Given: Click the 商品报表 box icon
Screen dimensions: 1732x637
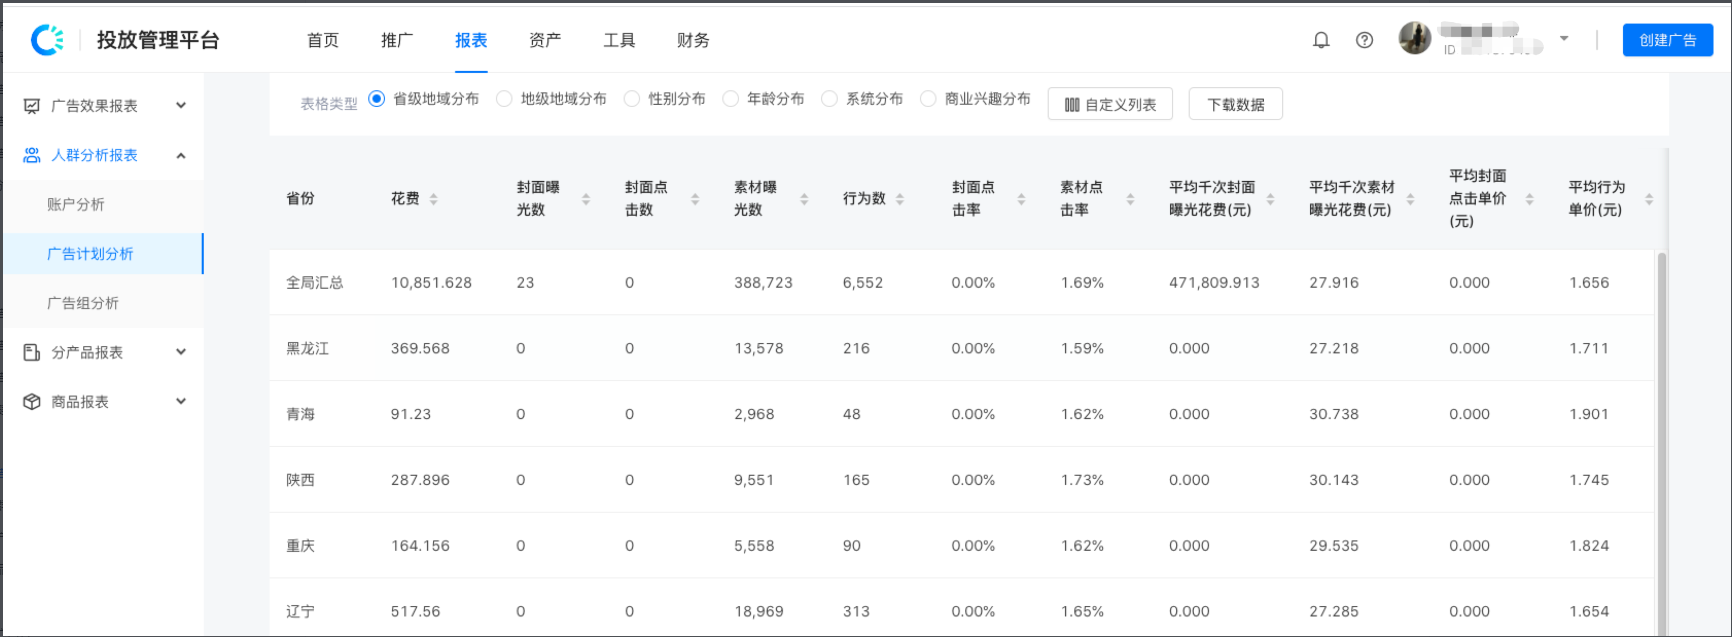Looking at the screenshot, I should coord(32,402).
